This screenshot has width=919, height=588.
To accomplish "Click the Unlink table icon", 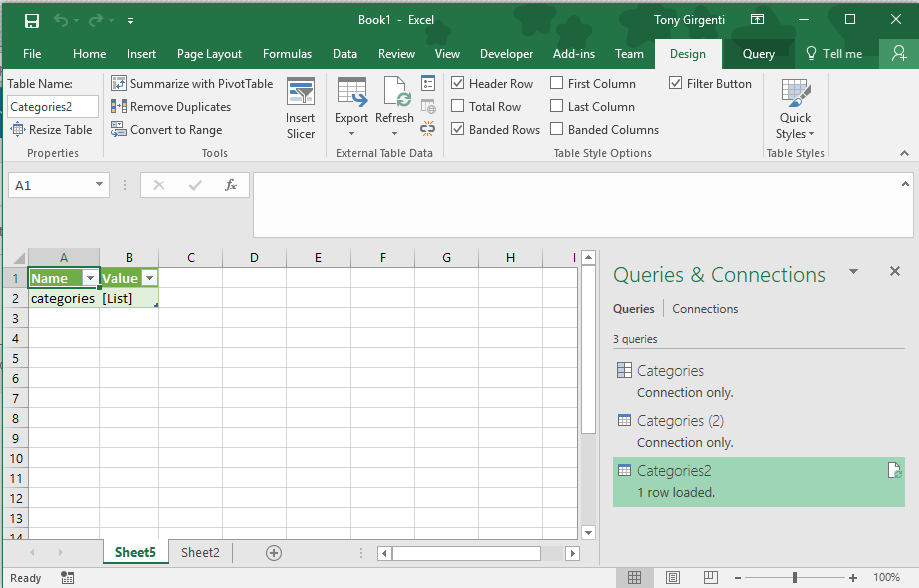I will (428, 130).
